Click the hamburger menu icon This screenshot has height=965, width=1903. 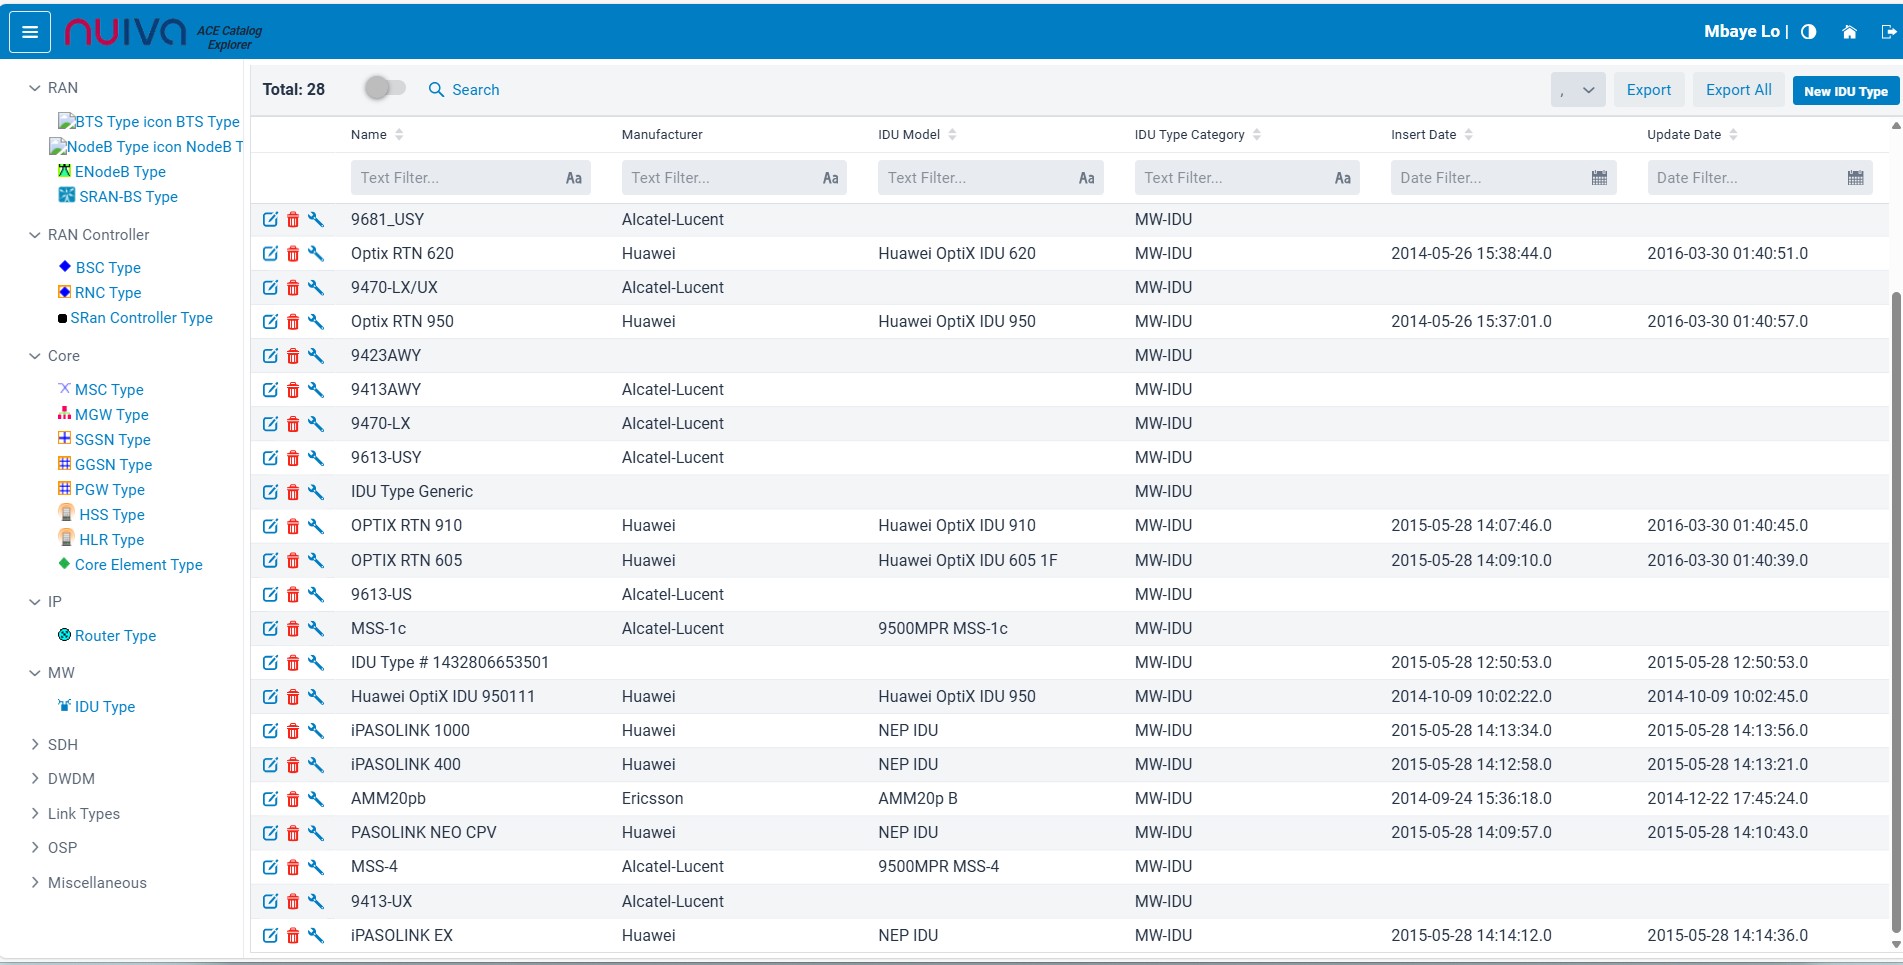coord(30,32)
